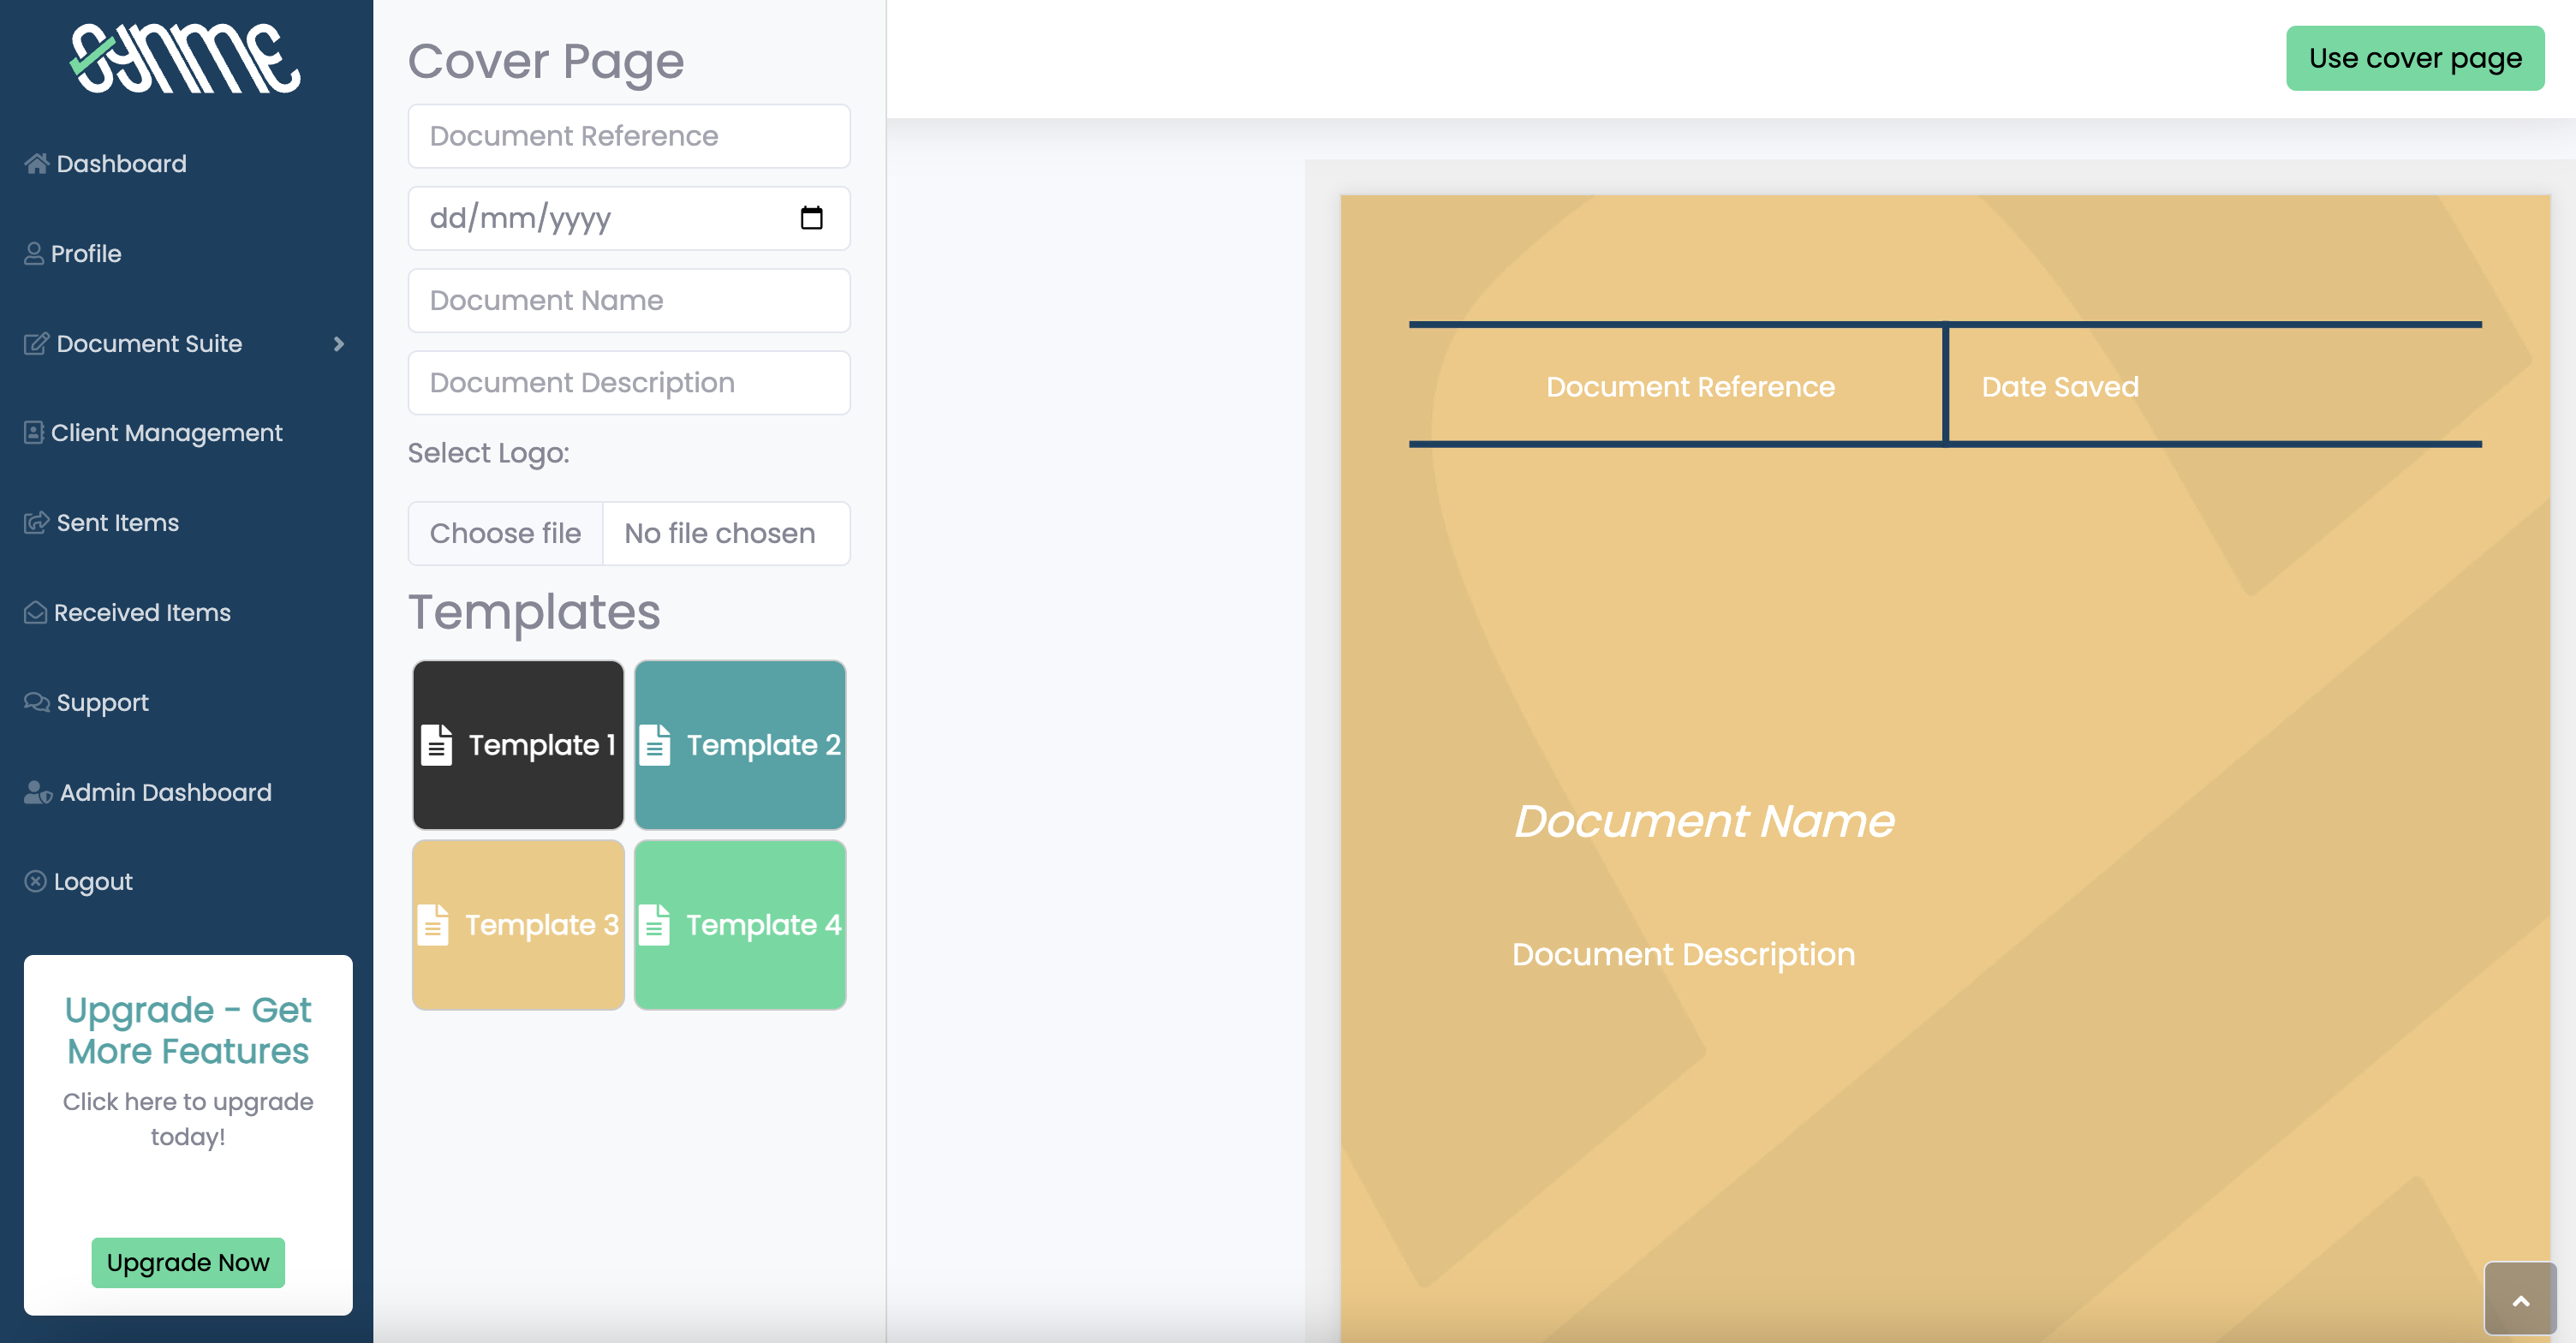Viewport: 2576px width, 1343px height.
Task: Click the Client Management contact icon
Action: pos(34,432)
